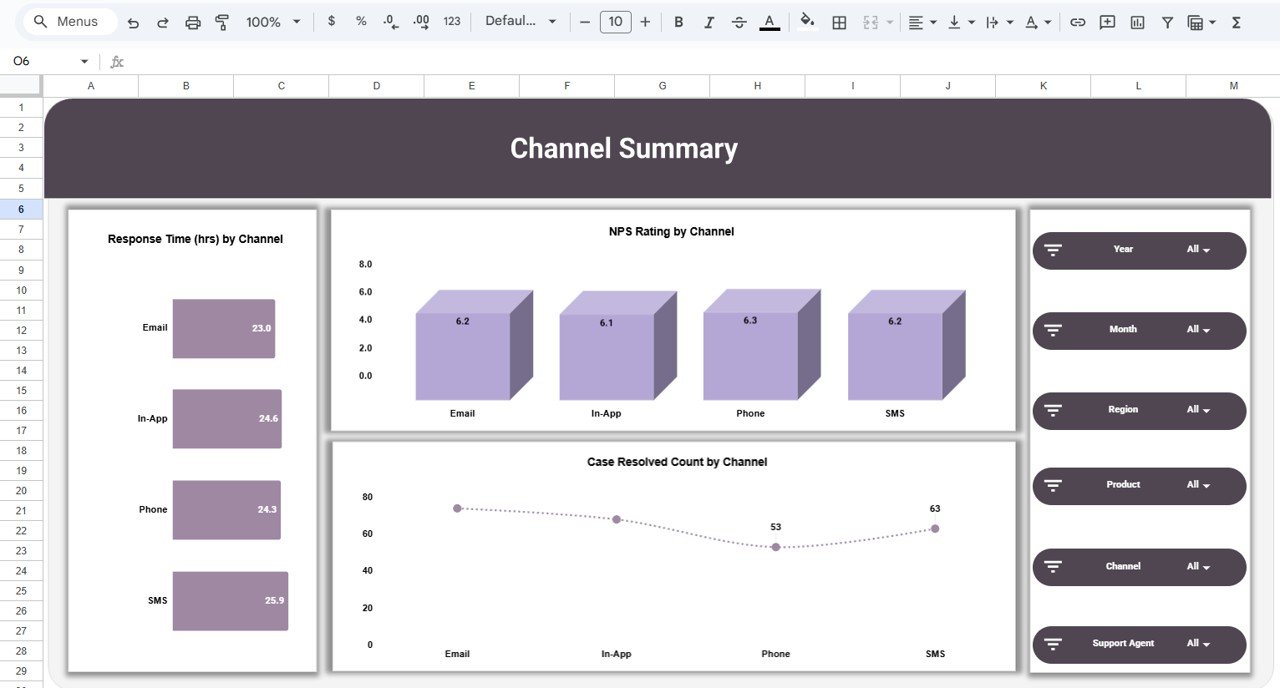Image resolution: width=1280 pixels, height=688 pixels.
Task: Open the Insert chart tool
Action: (1137, 20)
